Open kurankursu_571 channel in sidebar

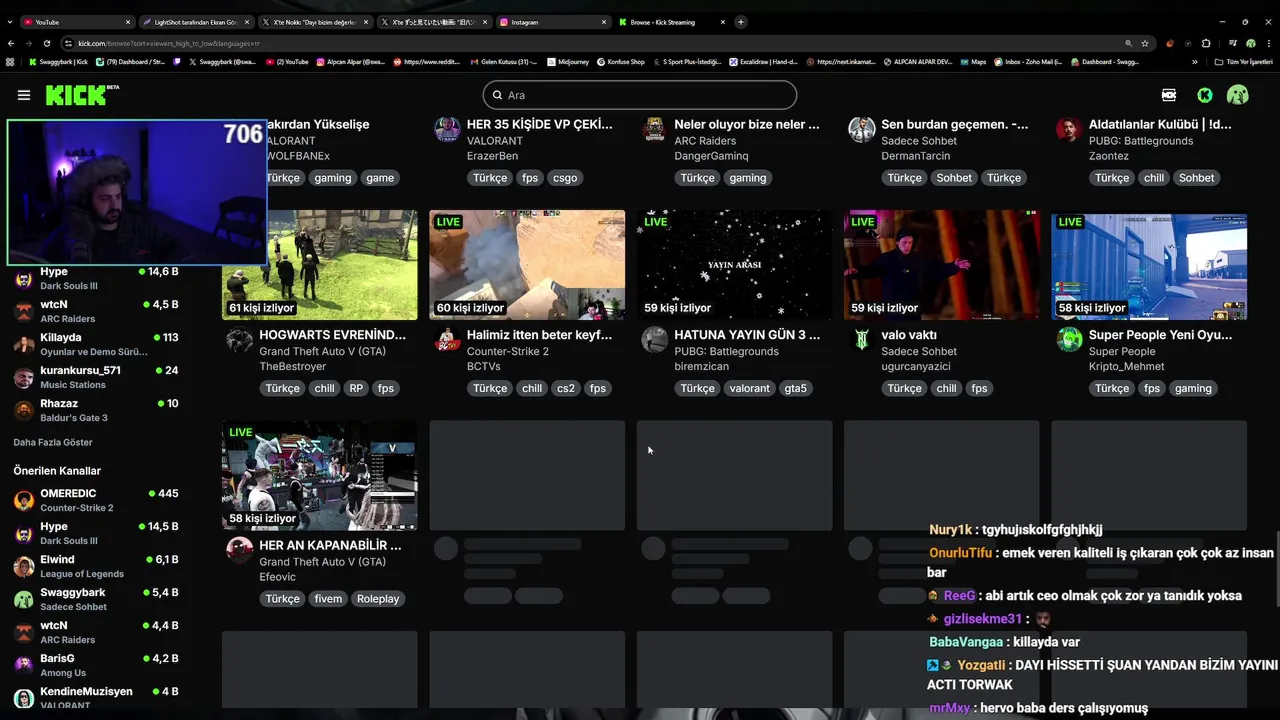pyautogui.click(x=96, y=377)
